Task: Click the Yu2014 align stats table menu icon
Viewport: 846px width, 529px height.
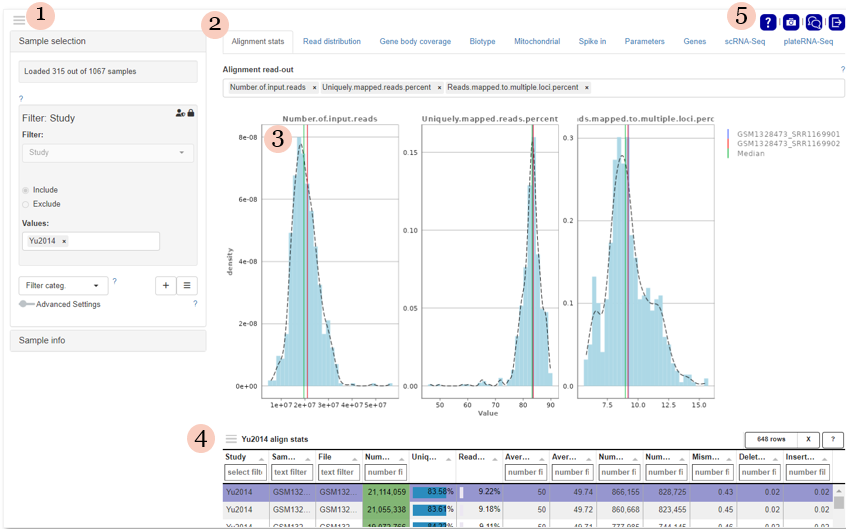Action: click(x=231, y=439)
